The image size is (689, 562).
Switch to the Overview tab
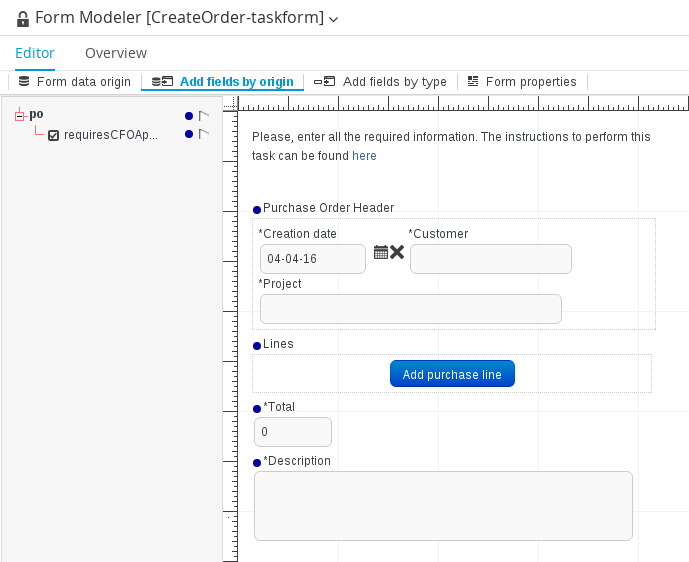(116, 53)
